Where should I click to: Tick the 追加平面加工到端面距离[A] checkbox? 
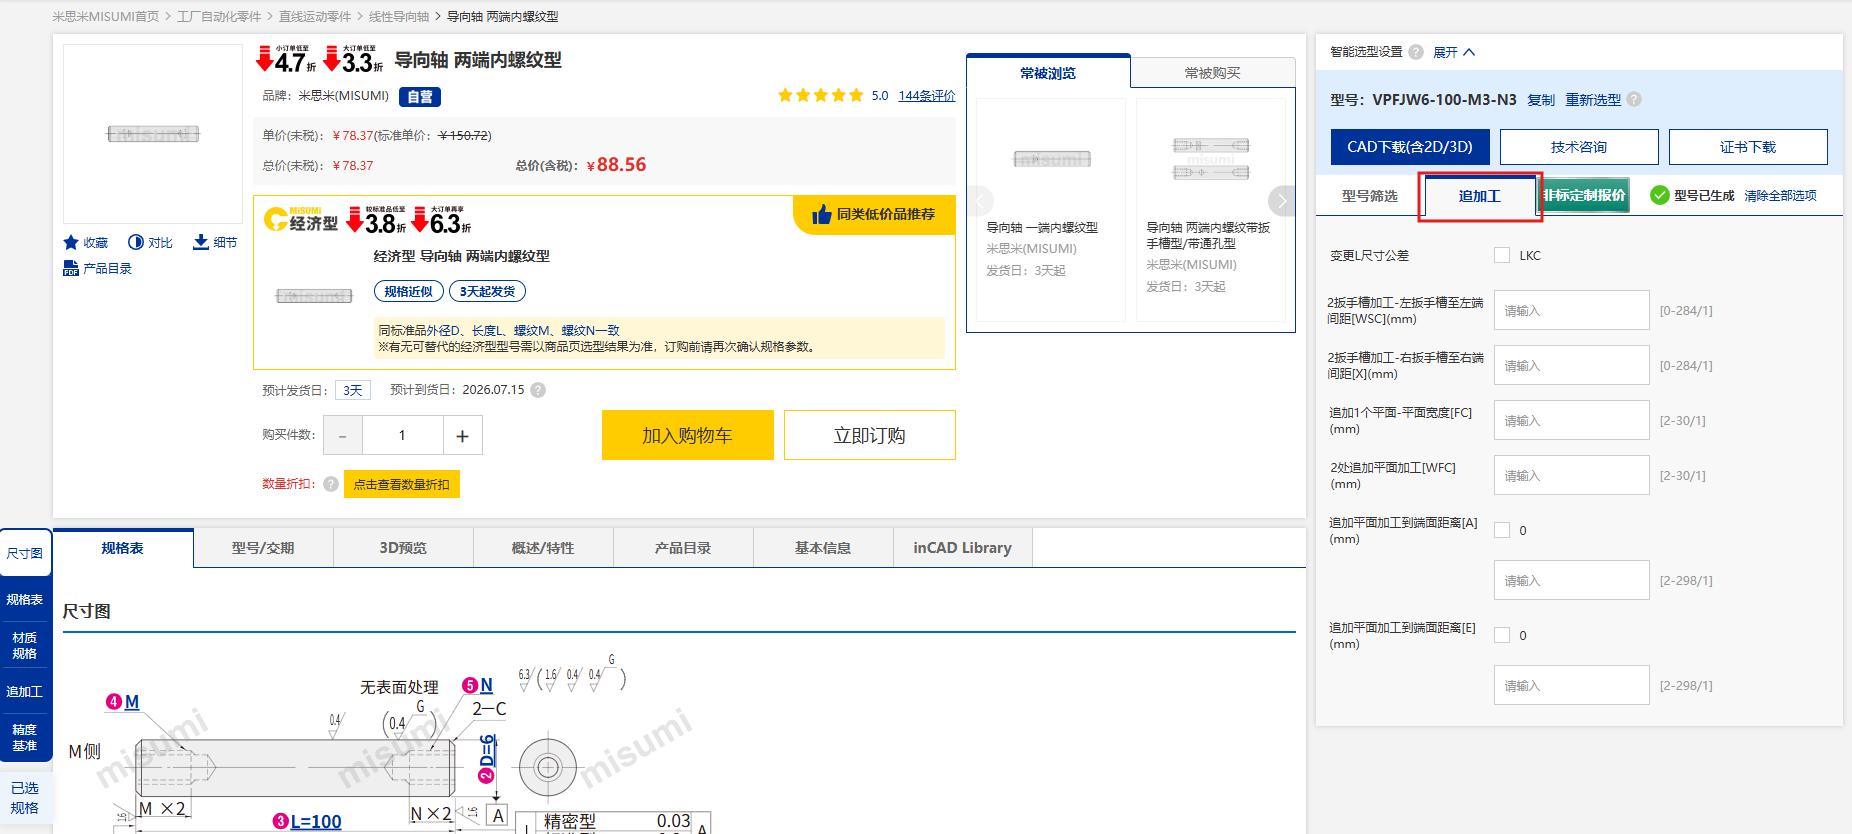[1502, 530]
